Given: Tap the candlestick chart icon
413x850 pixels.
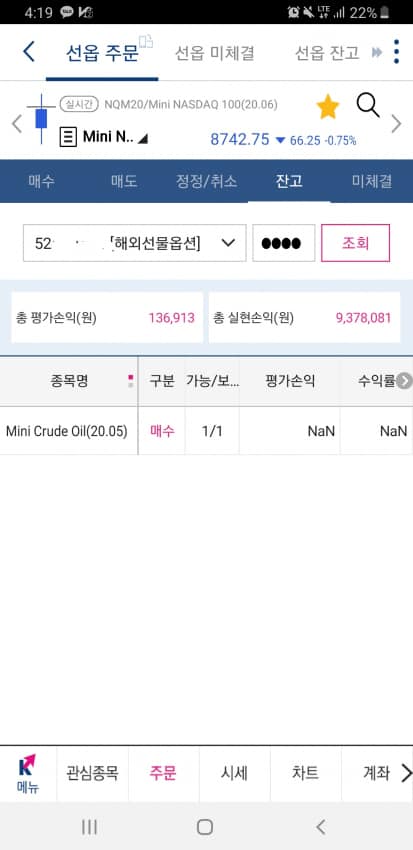Looking at the screenshot, I should coord(41,118).
